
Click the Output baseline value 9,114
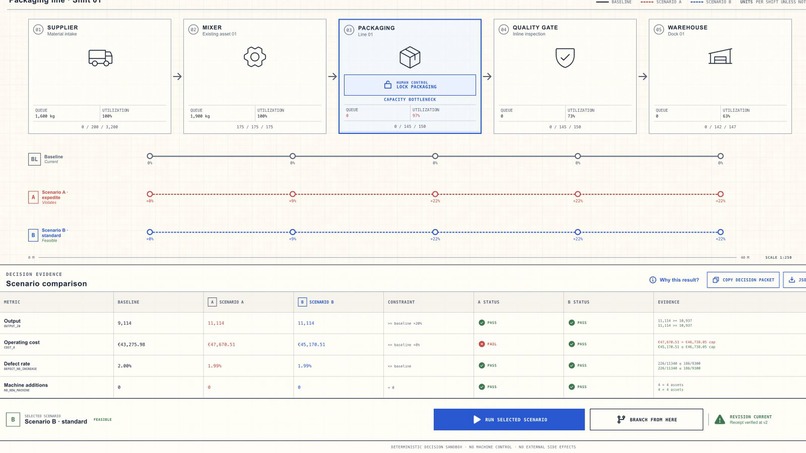coord(124,323)
